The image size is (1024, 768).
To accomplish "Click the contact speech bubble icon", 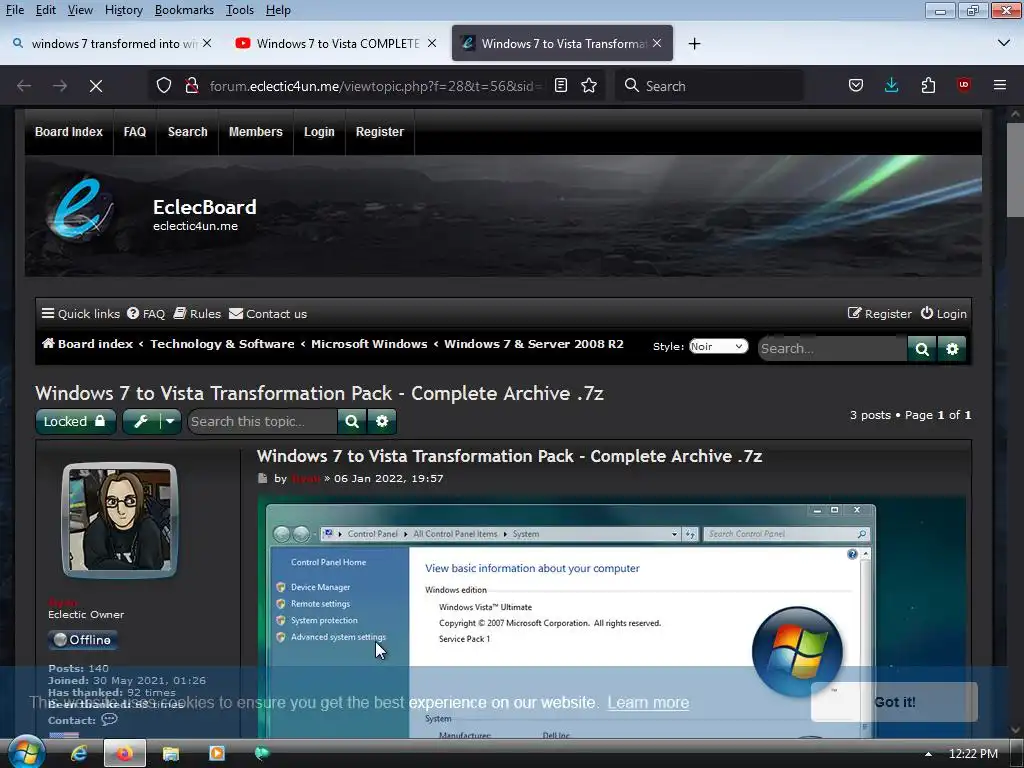I will pyautogui.click(x=109, y=719).
